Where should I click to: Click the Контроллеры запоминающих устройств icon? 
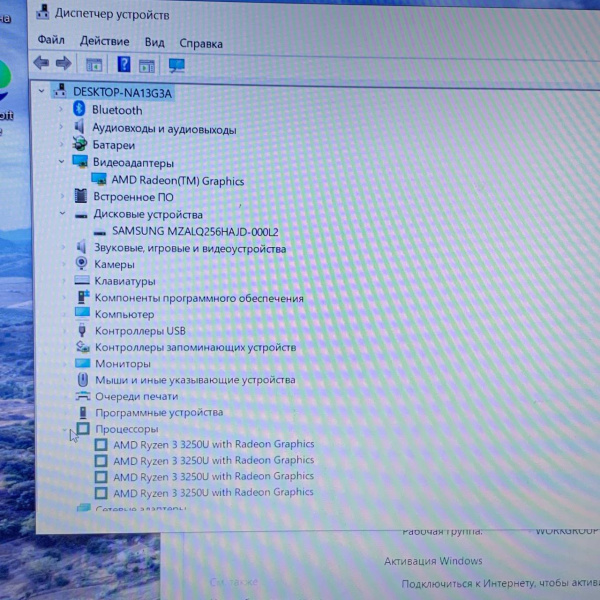(x=83, y=347)
